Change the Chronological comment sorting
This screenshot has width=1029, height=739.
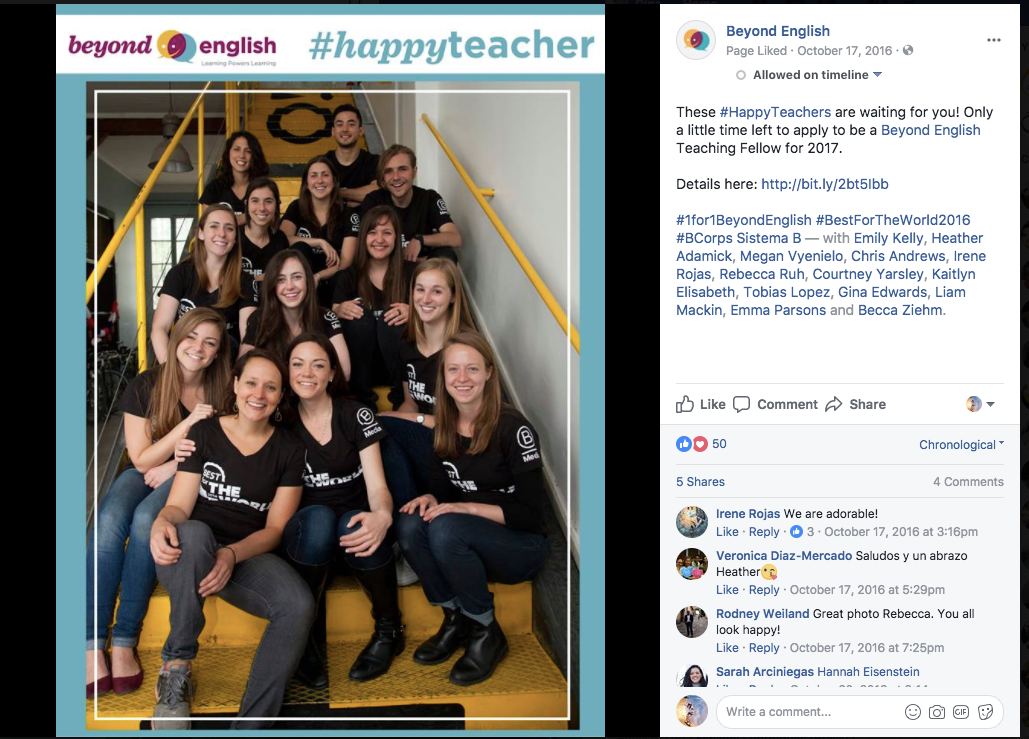pyautogui.click(x=961, y=445)
